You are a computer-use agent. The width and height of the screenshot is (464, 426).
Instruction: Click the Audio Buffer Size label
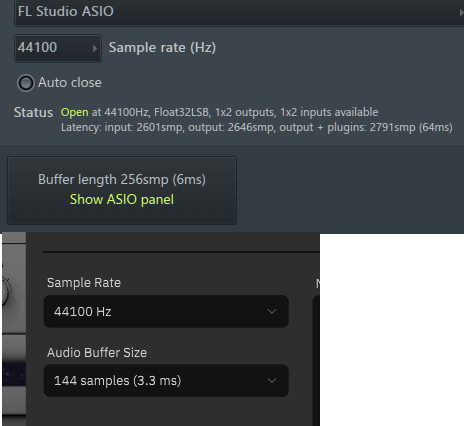(97, 353)
